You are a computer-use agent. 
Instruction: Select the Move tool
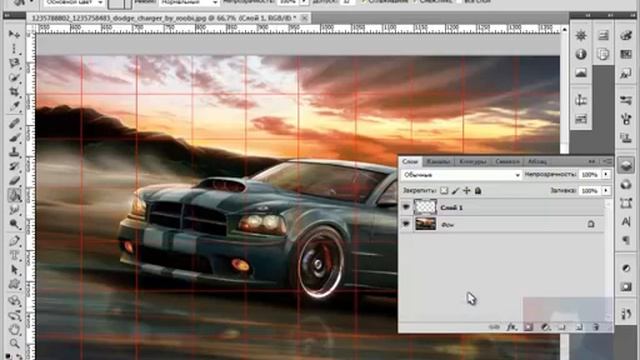15,34
